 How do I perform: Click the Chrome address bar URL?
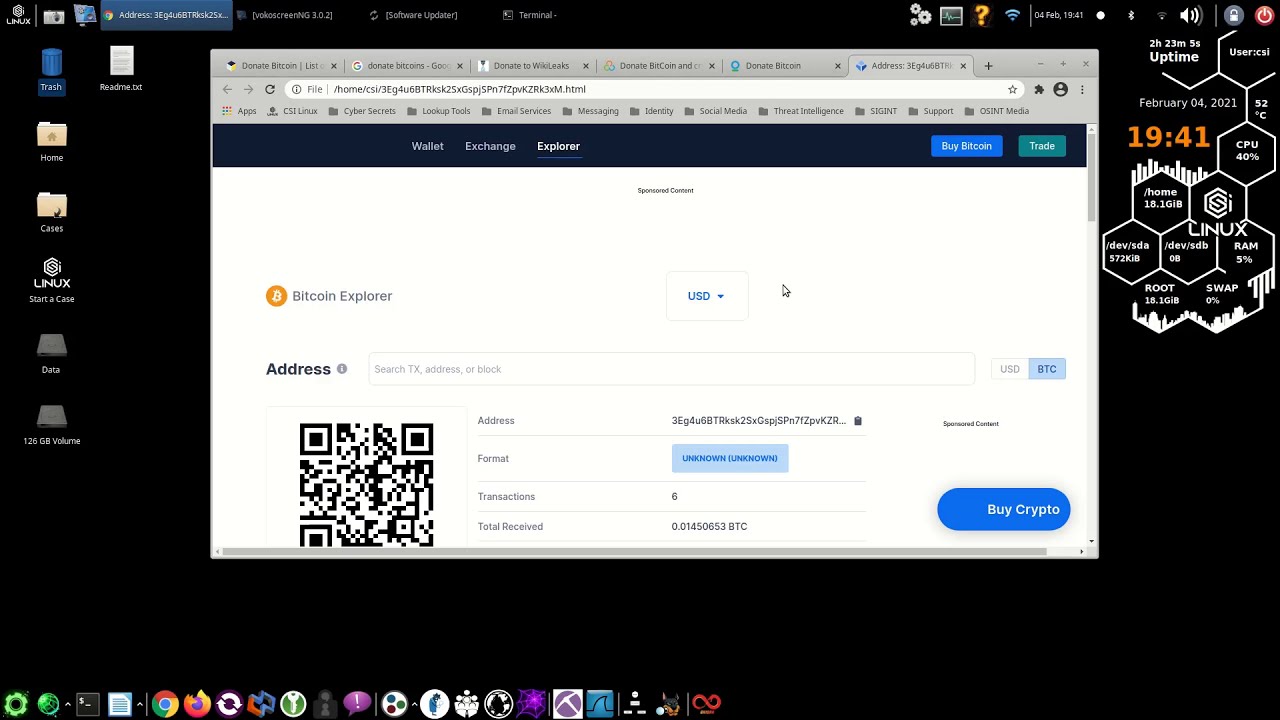tap(460, 89)
